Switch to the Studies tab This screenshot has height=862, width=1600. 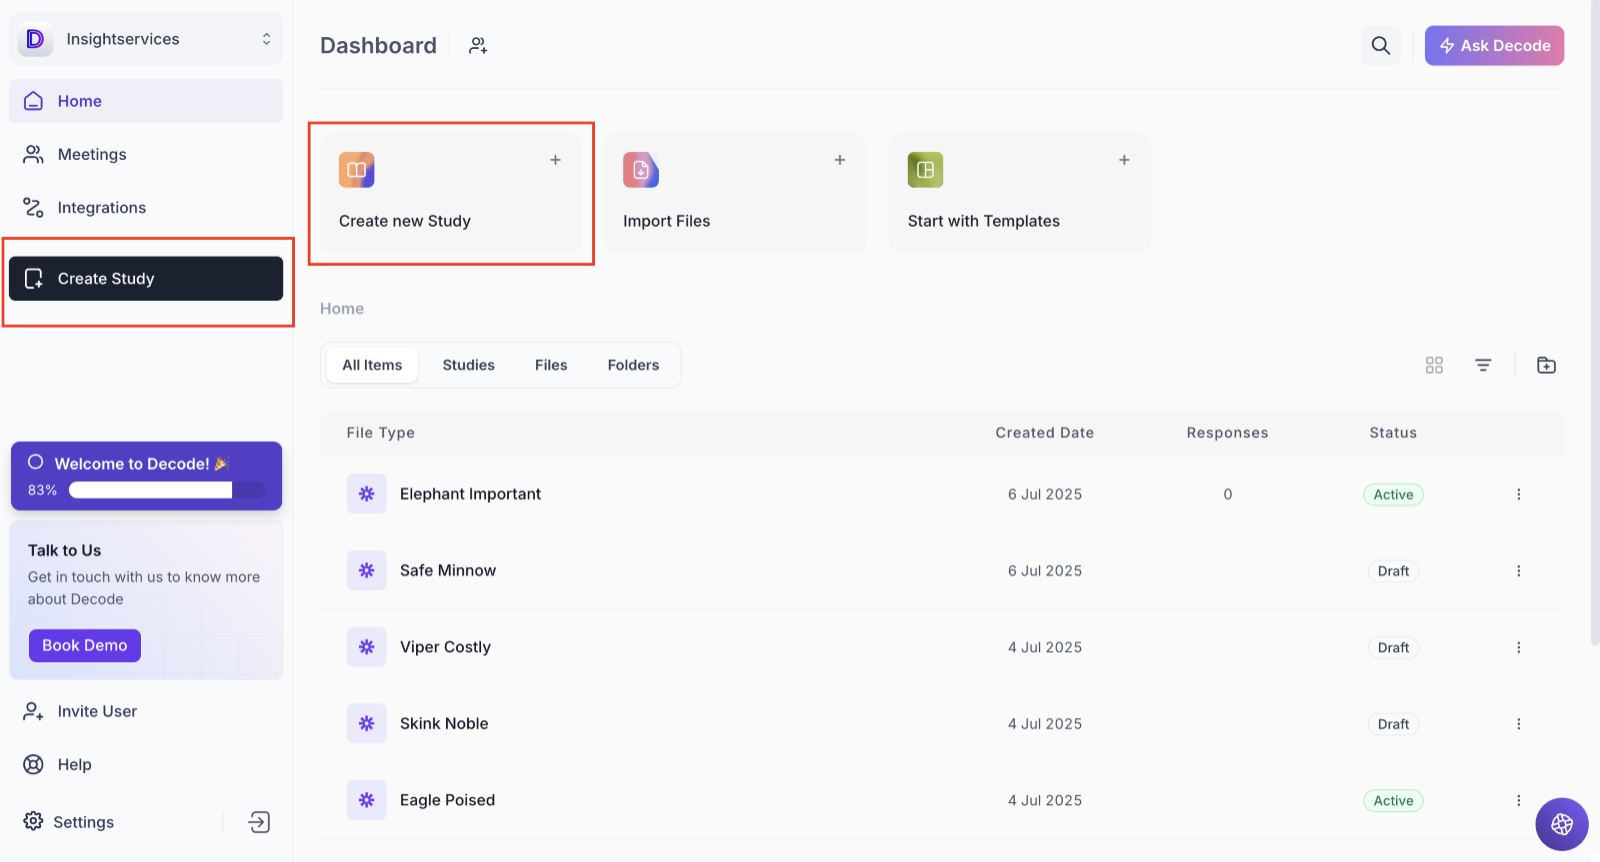(x=468, y=365)
